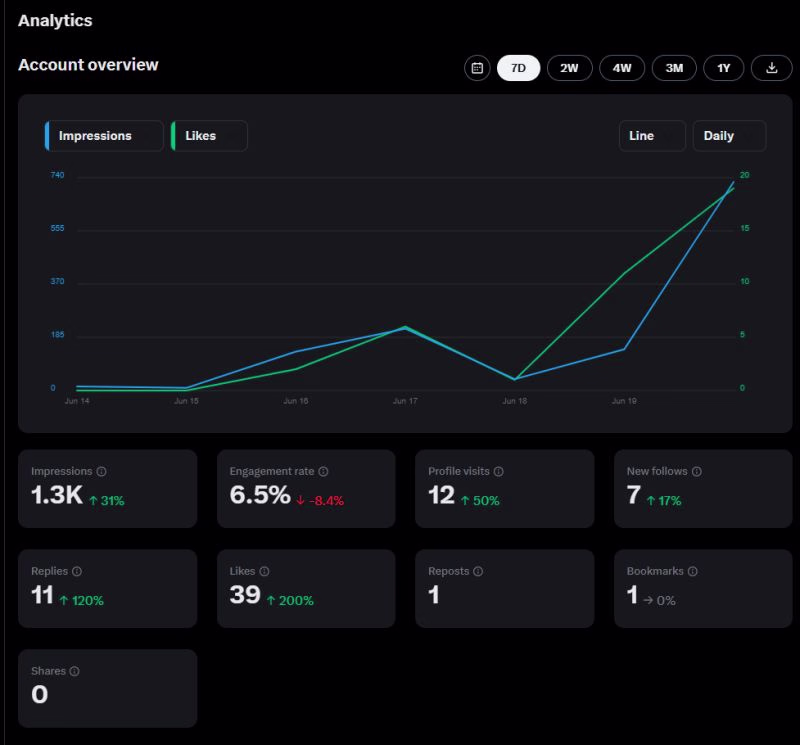Image resolution: width=800 pixels, height=745 pixels.
Task: Download the analytics data
Action: (771, 68)
